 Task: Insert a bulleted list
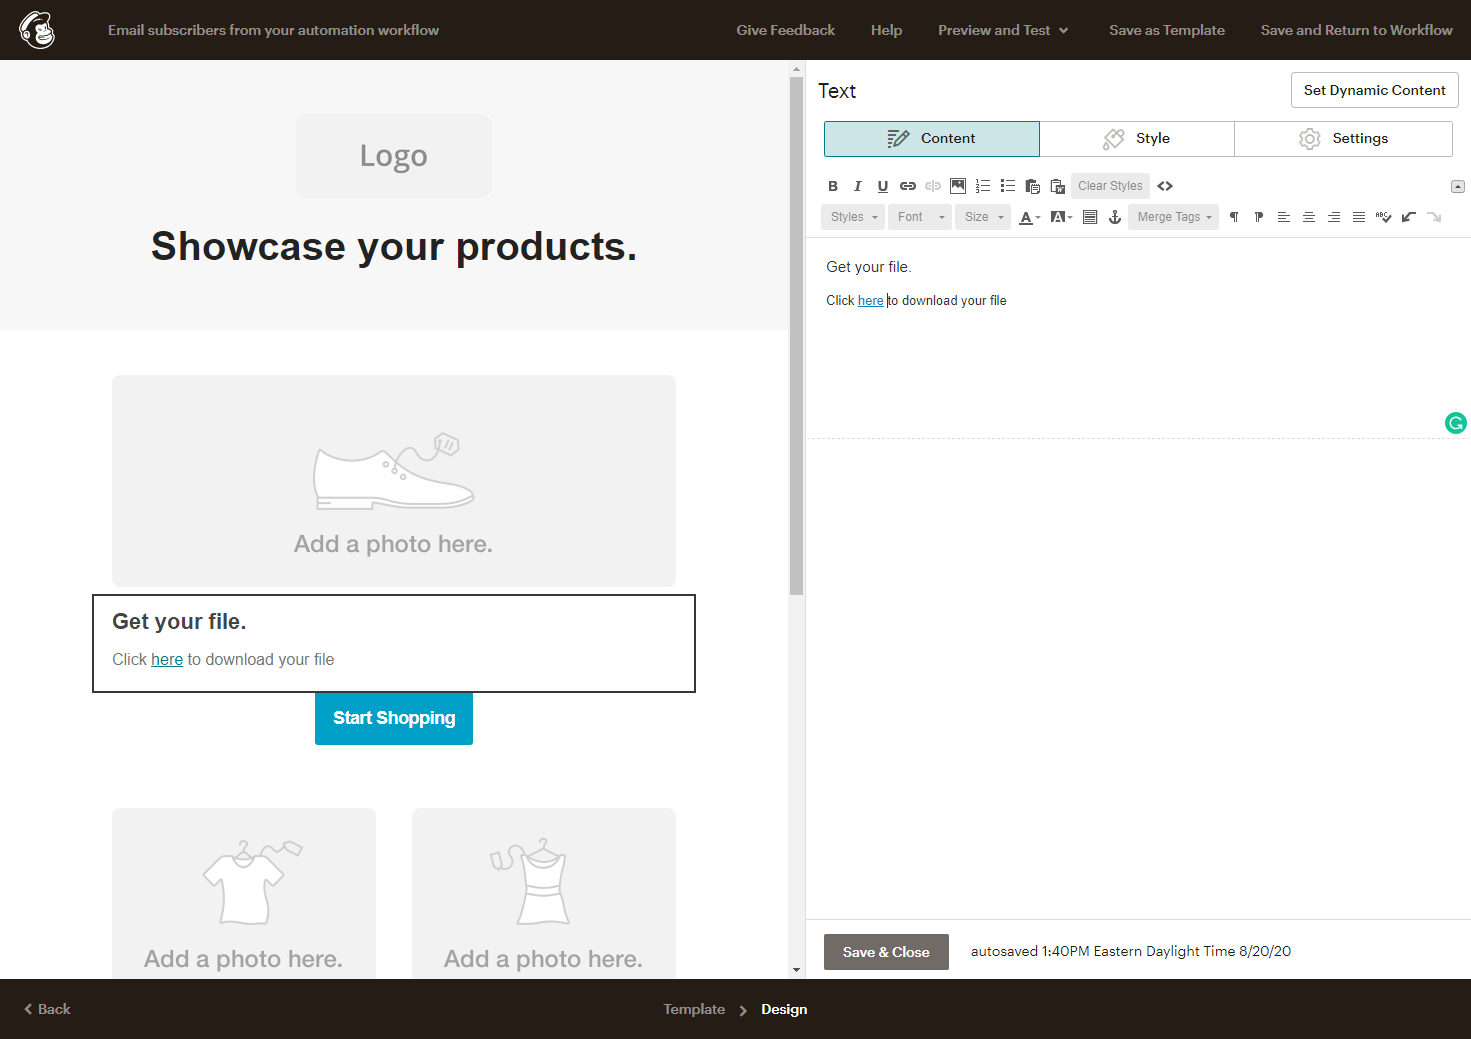tap(1008, 186)
